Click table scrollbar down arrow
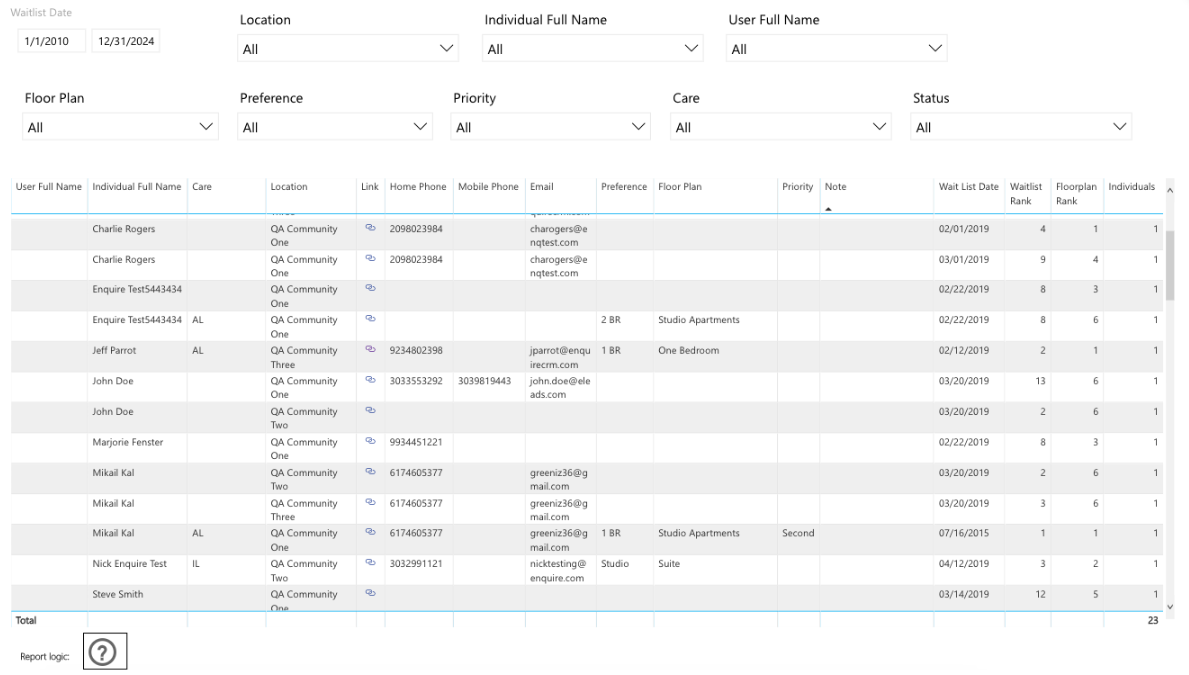The image size is (1189, 675). point(1170,607)
